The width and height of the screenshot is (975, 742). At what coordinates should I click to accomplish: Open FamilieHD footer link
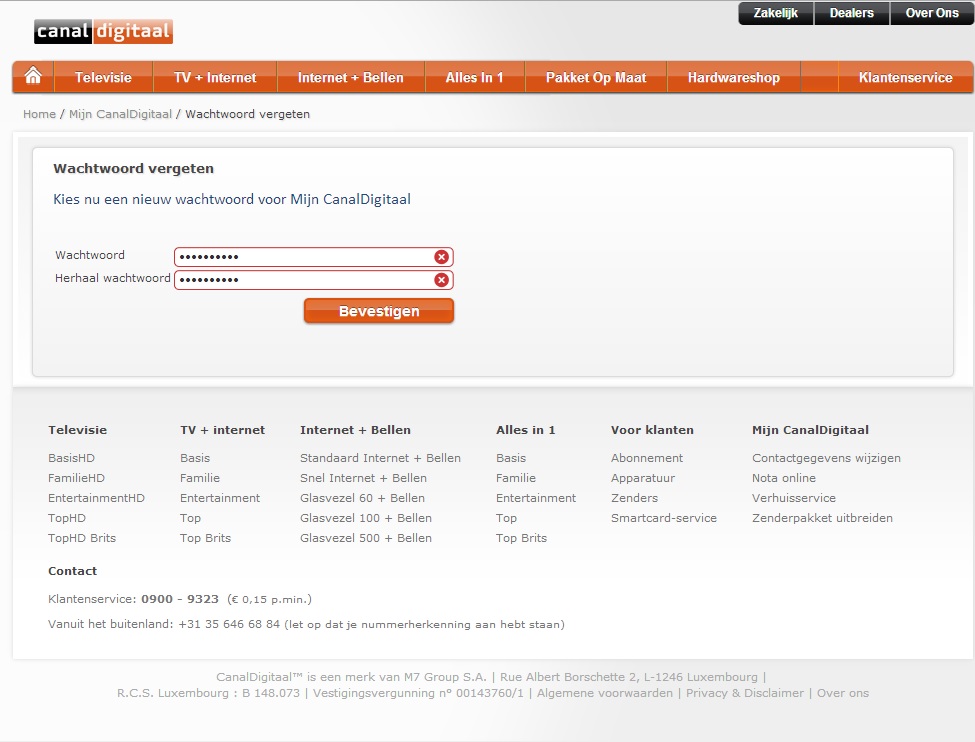76,478
